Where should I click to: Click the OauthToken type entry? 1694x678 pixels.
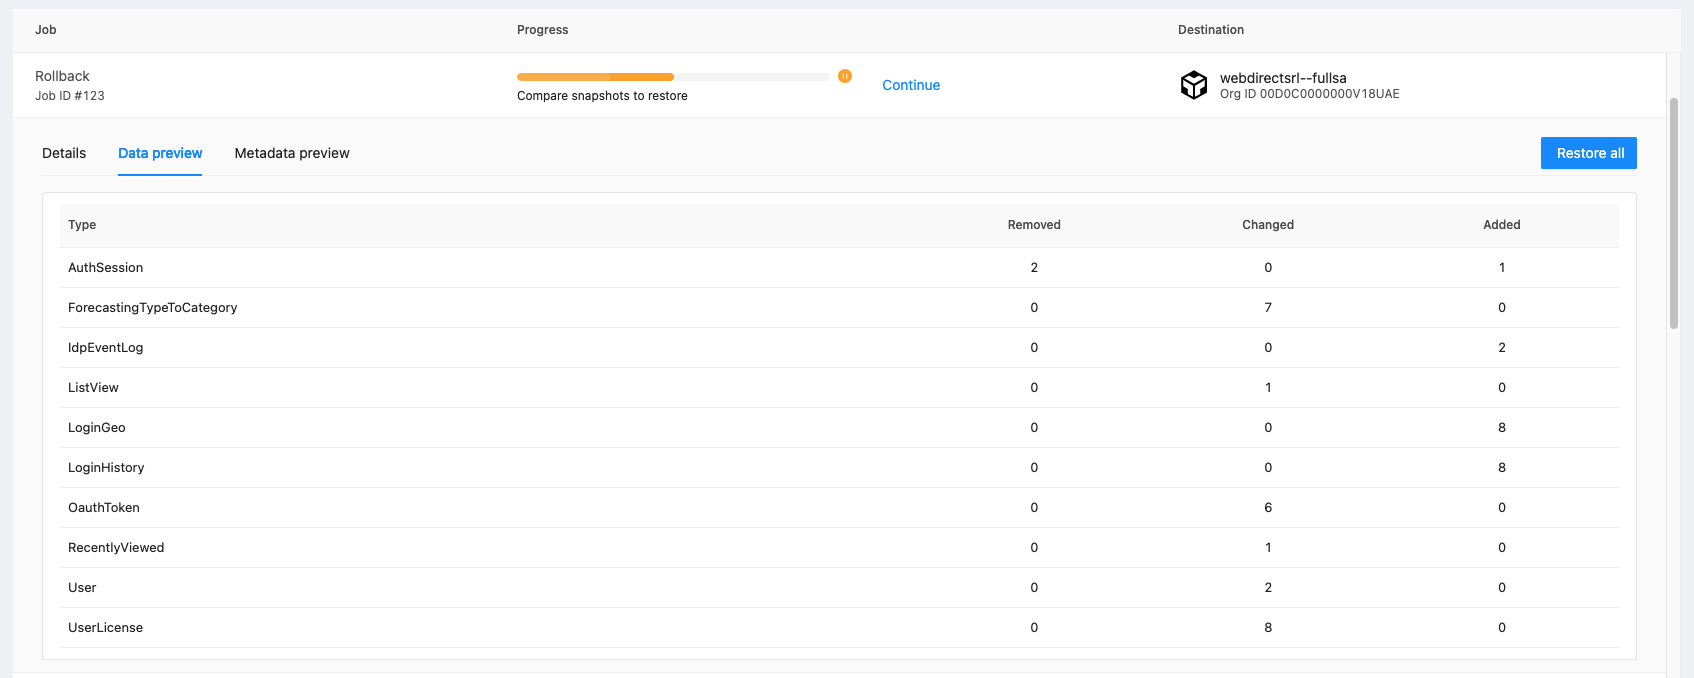click(x=104, y=508)
